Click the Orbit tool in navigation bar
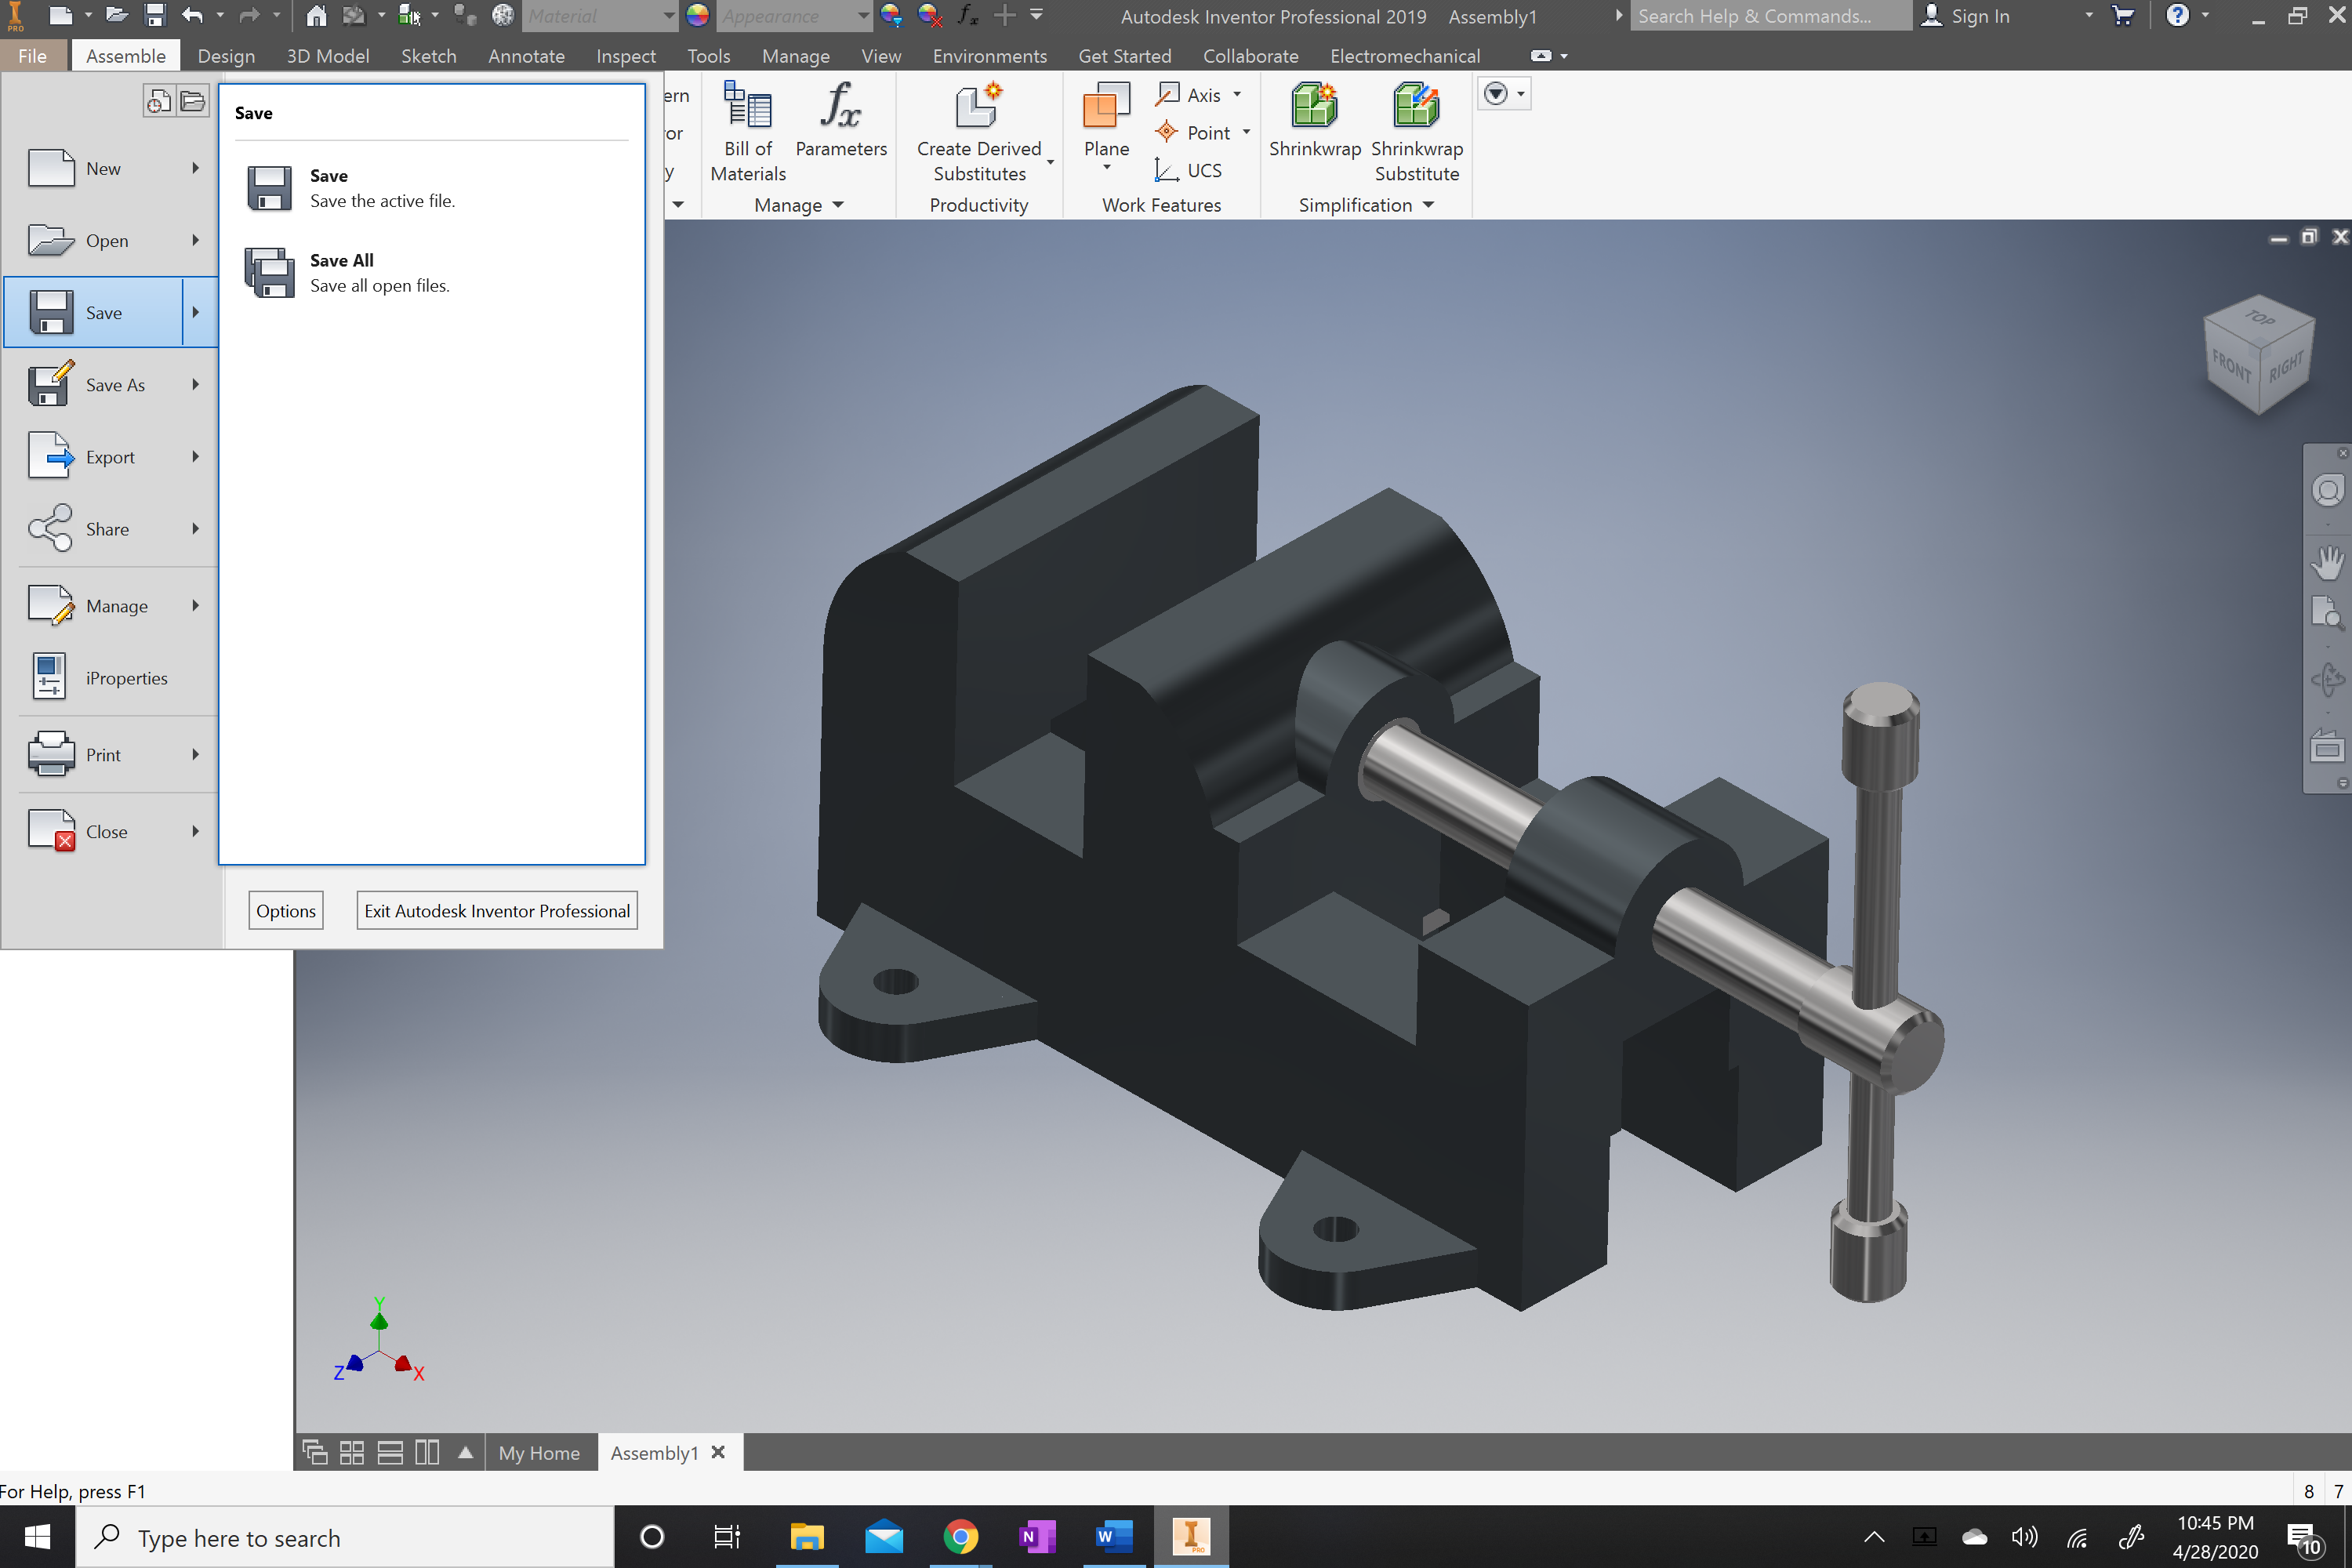2352x1568 pixels. pyautogui.click(x=2328, y=680)
